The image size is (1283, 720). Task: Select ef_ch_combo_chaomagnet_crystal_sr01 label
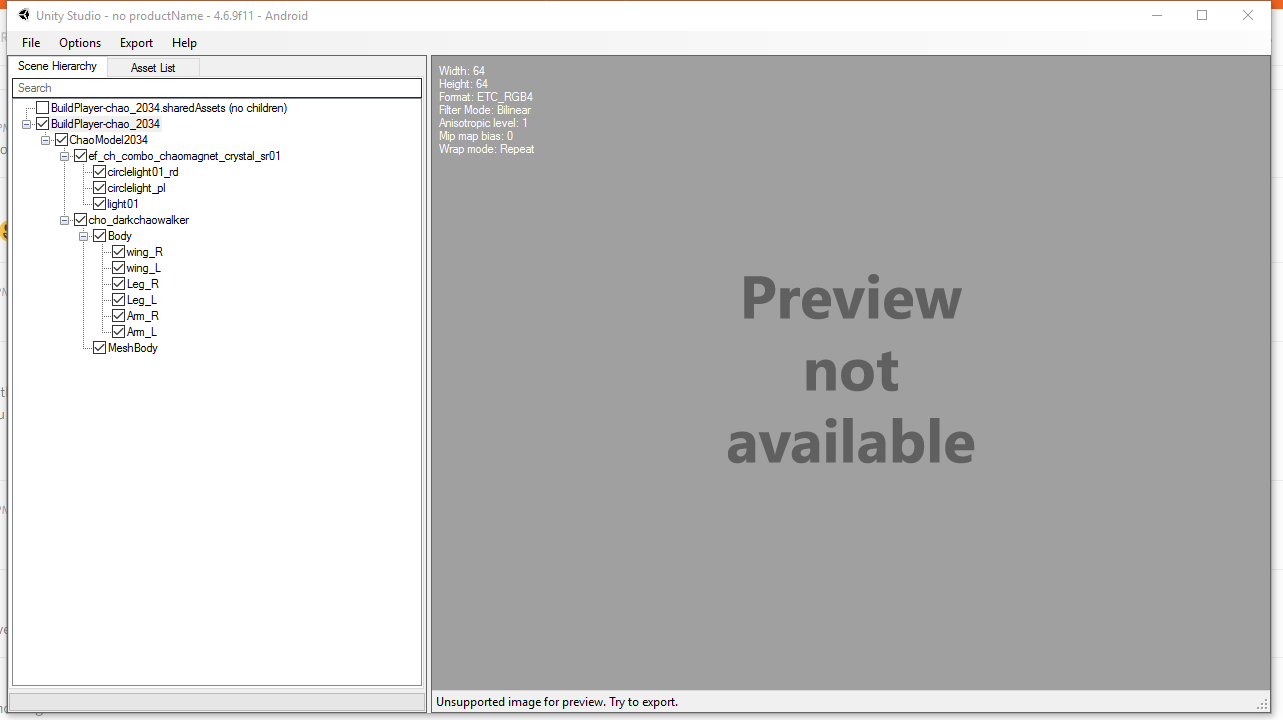pos(184,156)
